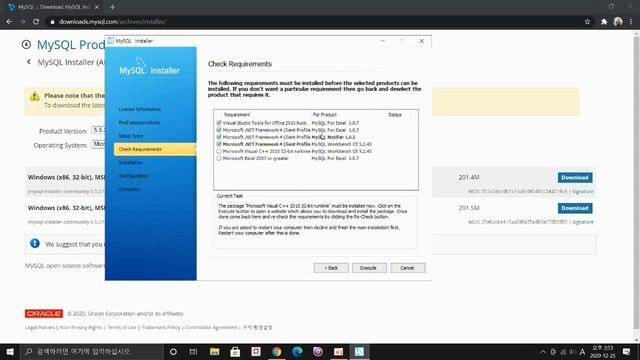The image size is (640, 360).
Task: Open Signature link under 201.5M download
Action: 582,222
